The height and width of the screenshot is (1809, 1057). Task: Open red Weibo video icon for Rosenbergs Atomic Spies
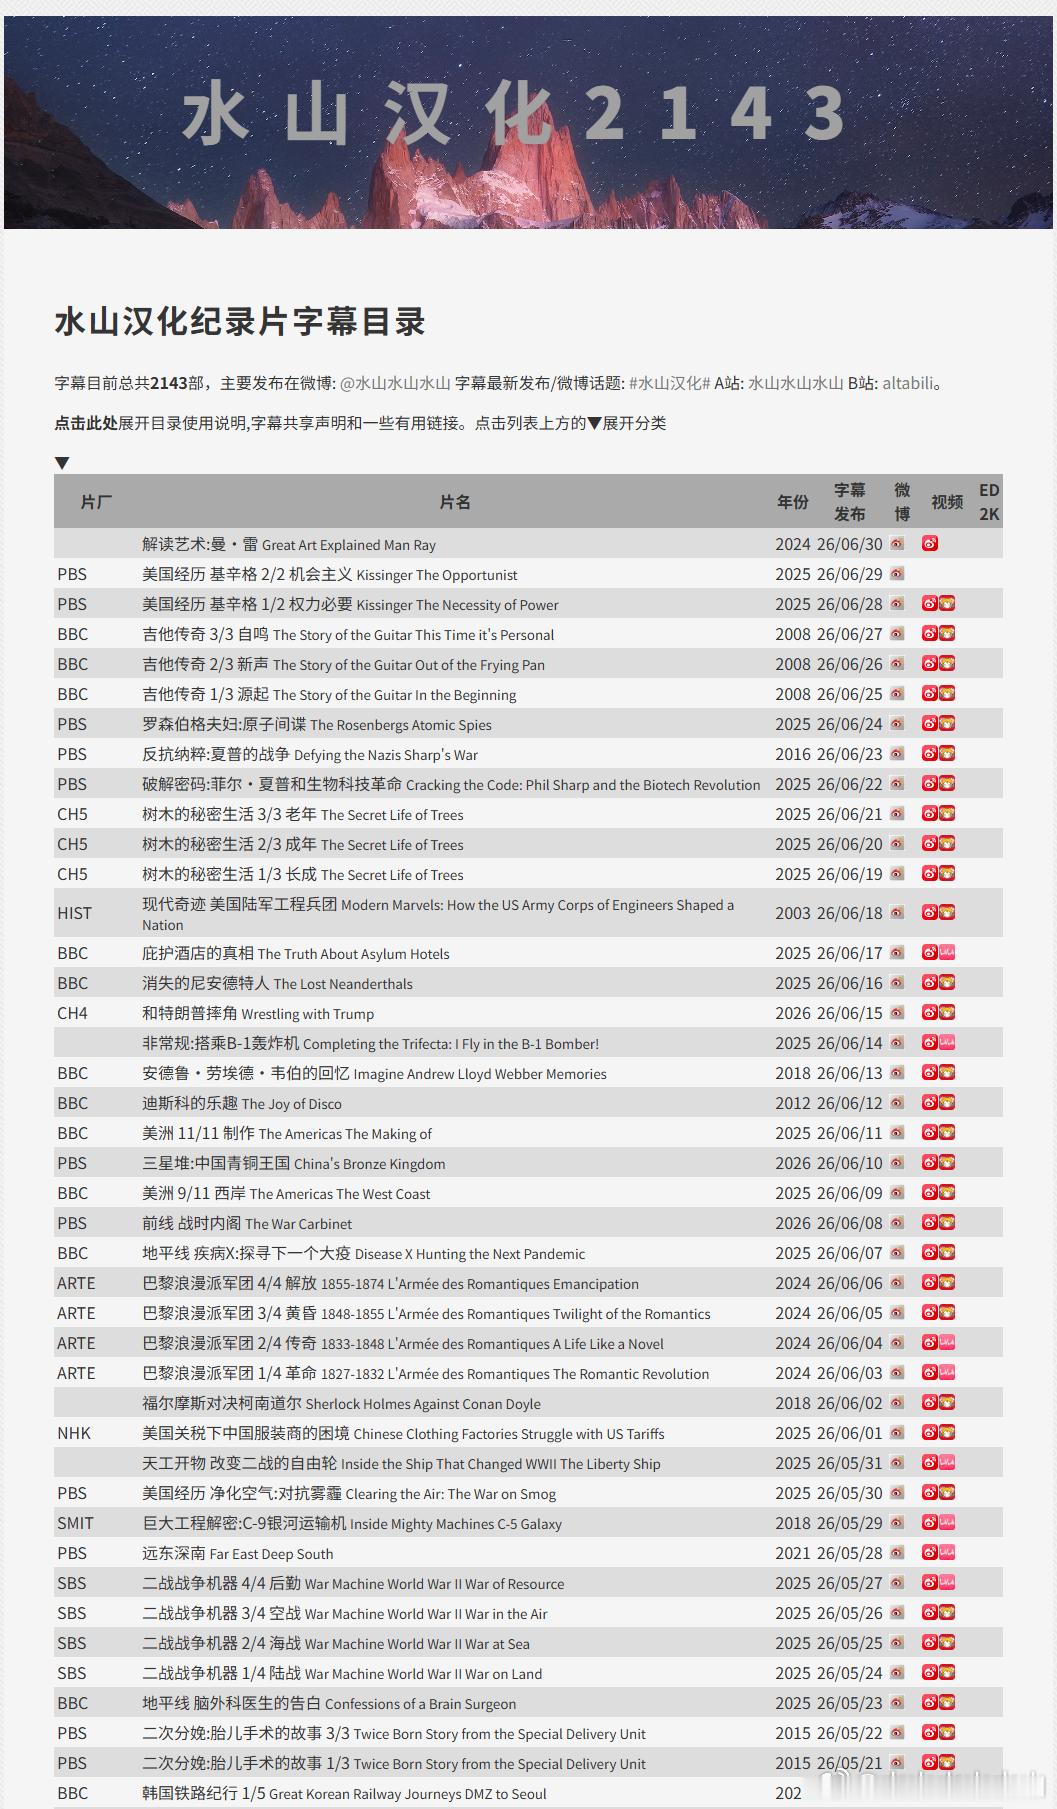coord(930,723)
